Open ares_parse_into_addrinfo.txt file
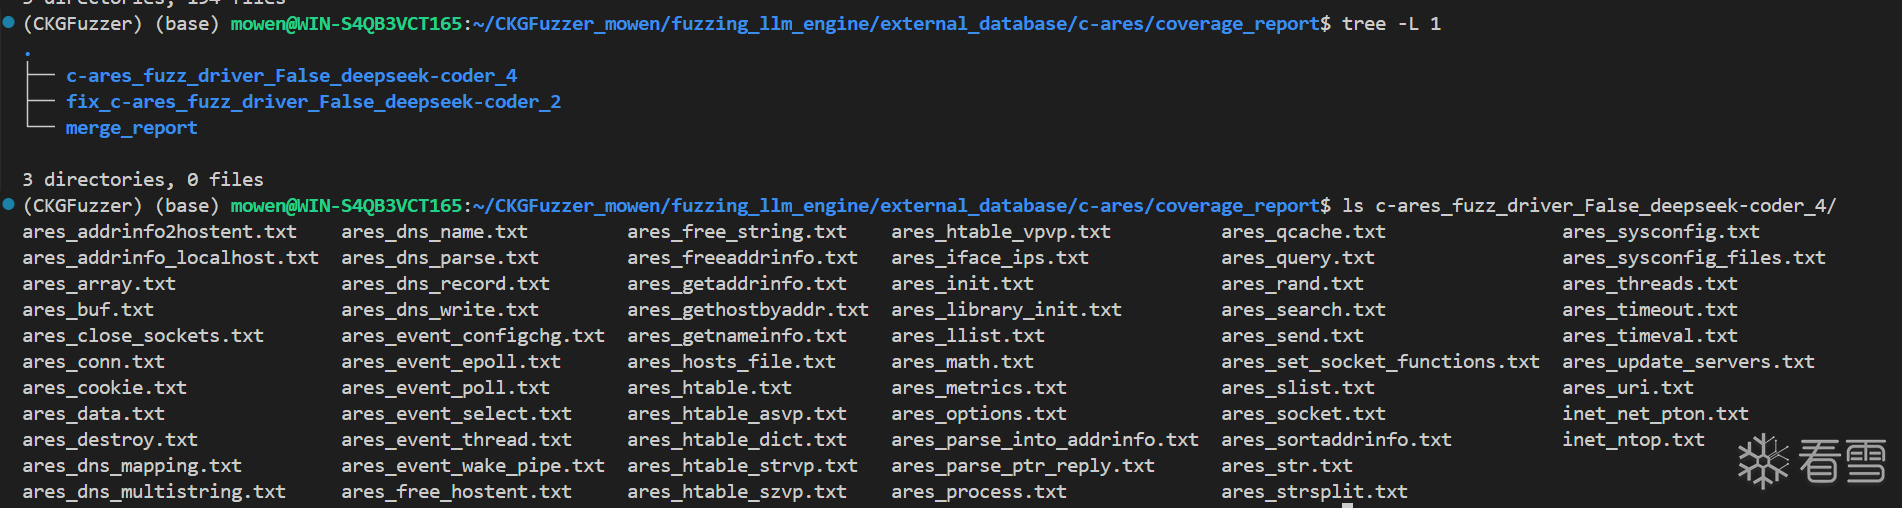This screenshot has width=1902, height=508. click(x=1044, y=440)
